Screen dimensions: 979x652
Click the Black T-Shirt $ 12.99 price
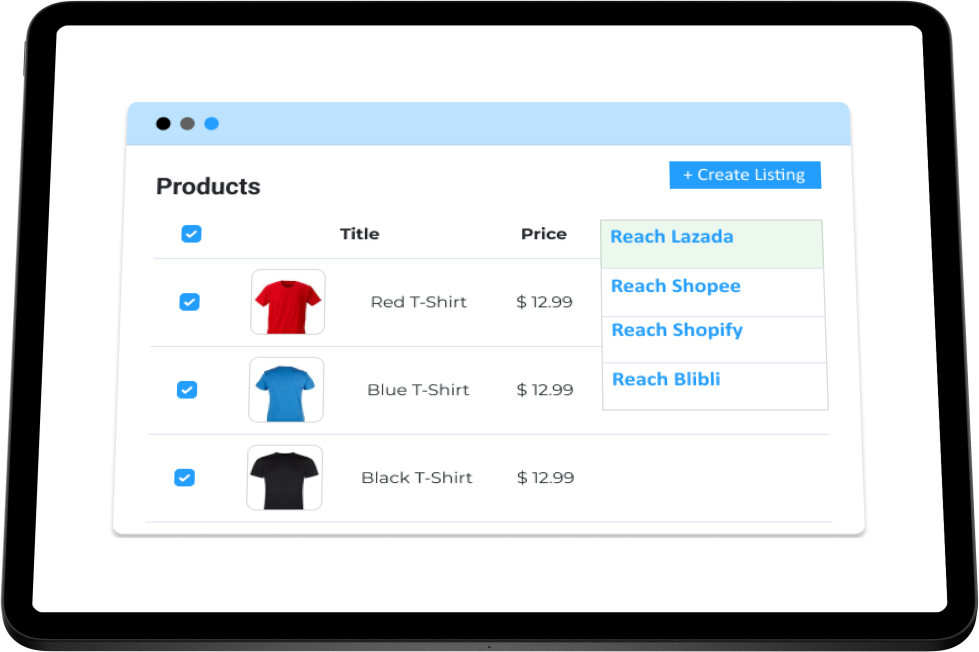coord(546,478)
